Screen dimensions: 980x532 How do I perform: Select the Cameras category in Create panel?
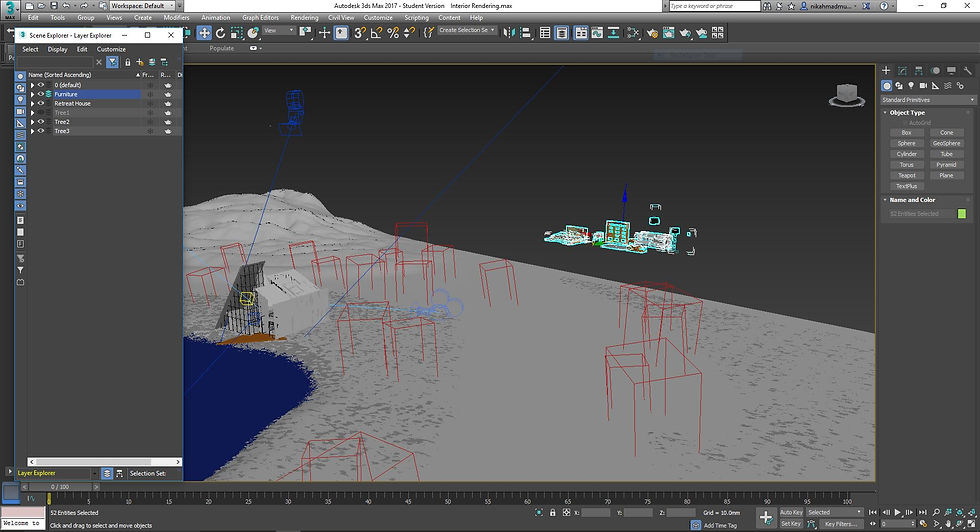923,86
